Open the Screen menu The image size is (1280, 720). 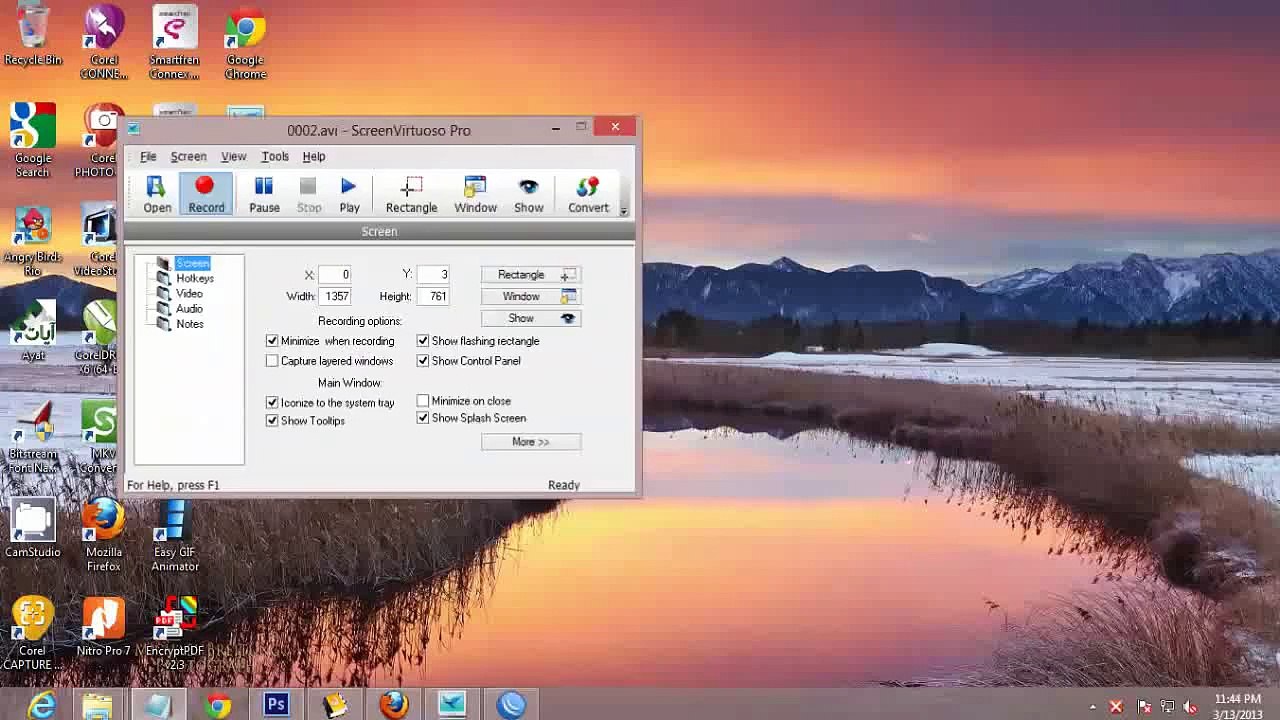click(188, 157)
